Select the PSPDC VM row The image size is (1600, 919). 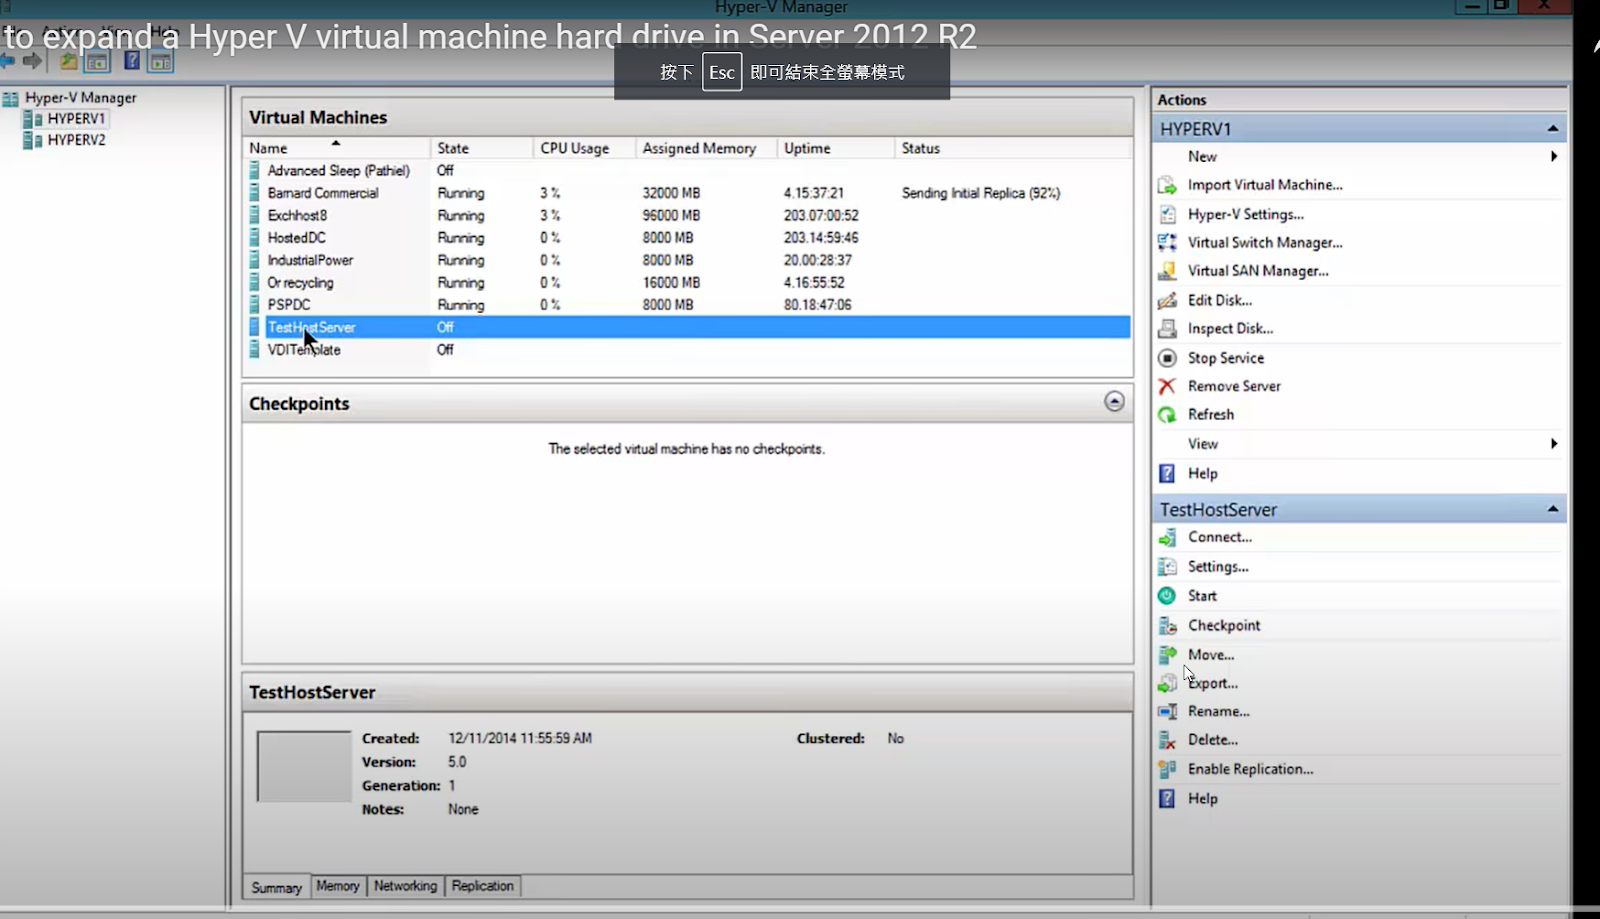click(x=689, y=305)
